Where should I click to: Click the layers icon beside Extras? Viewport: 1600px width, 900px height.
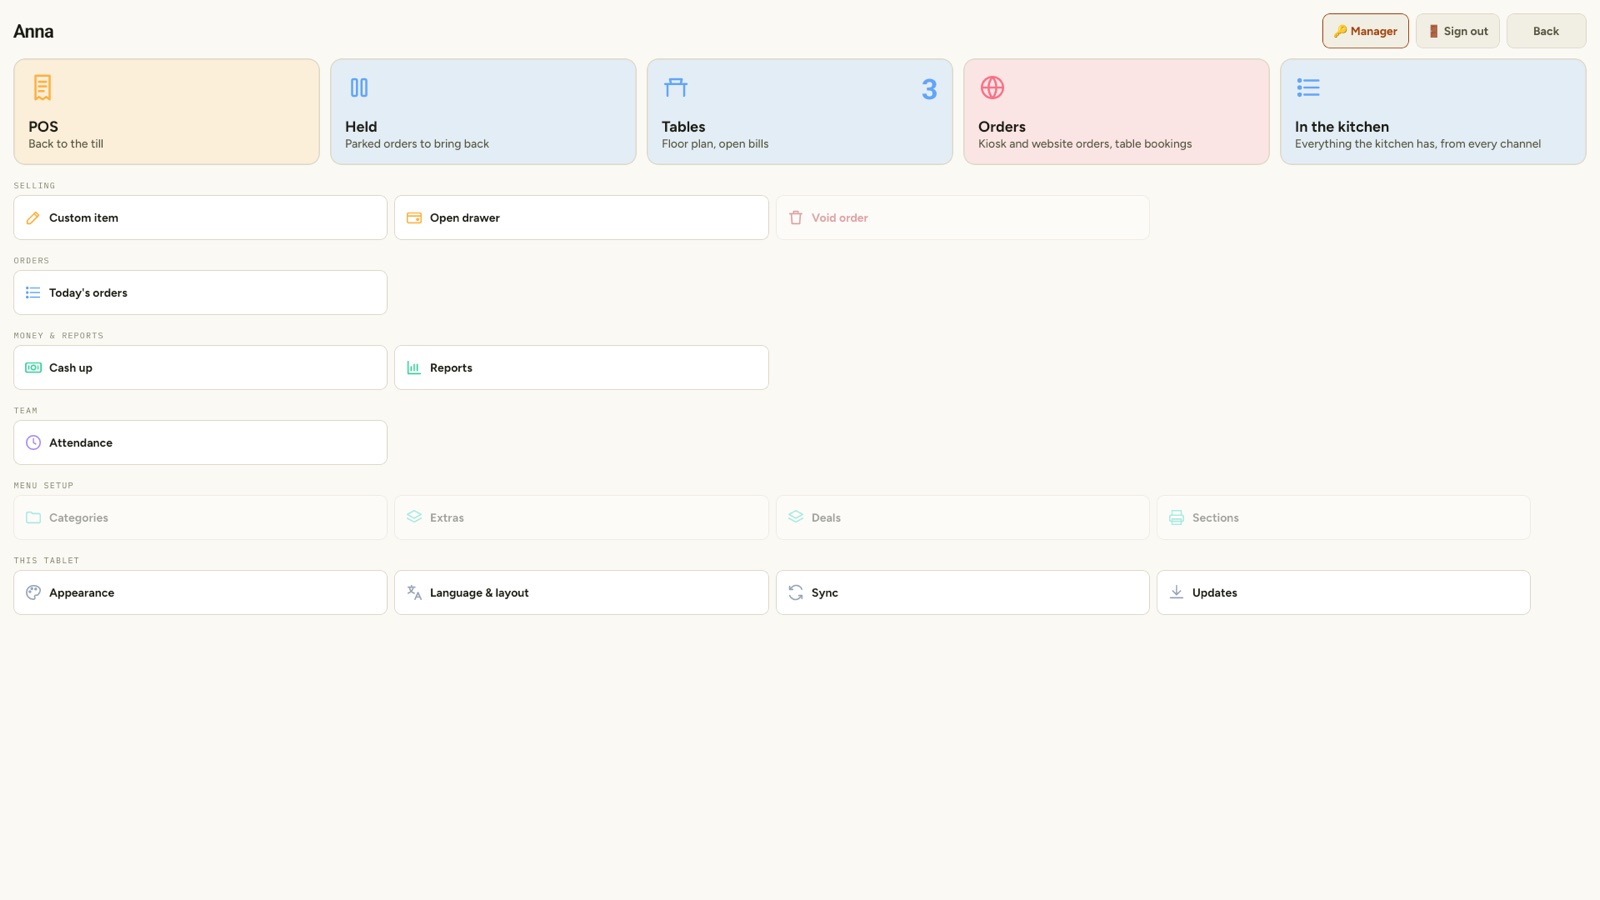(414, 518)
